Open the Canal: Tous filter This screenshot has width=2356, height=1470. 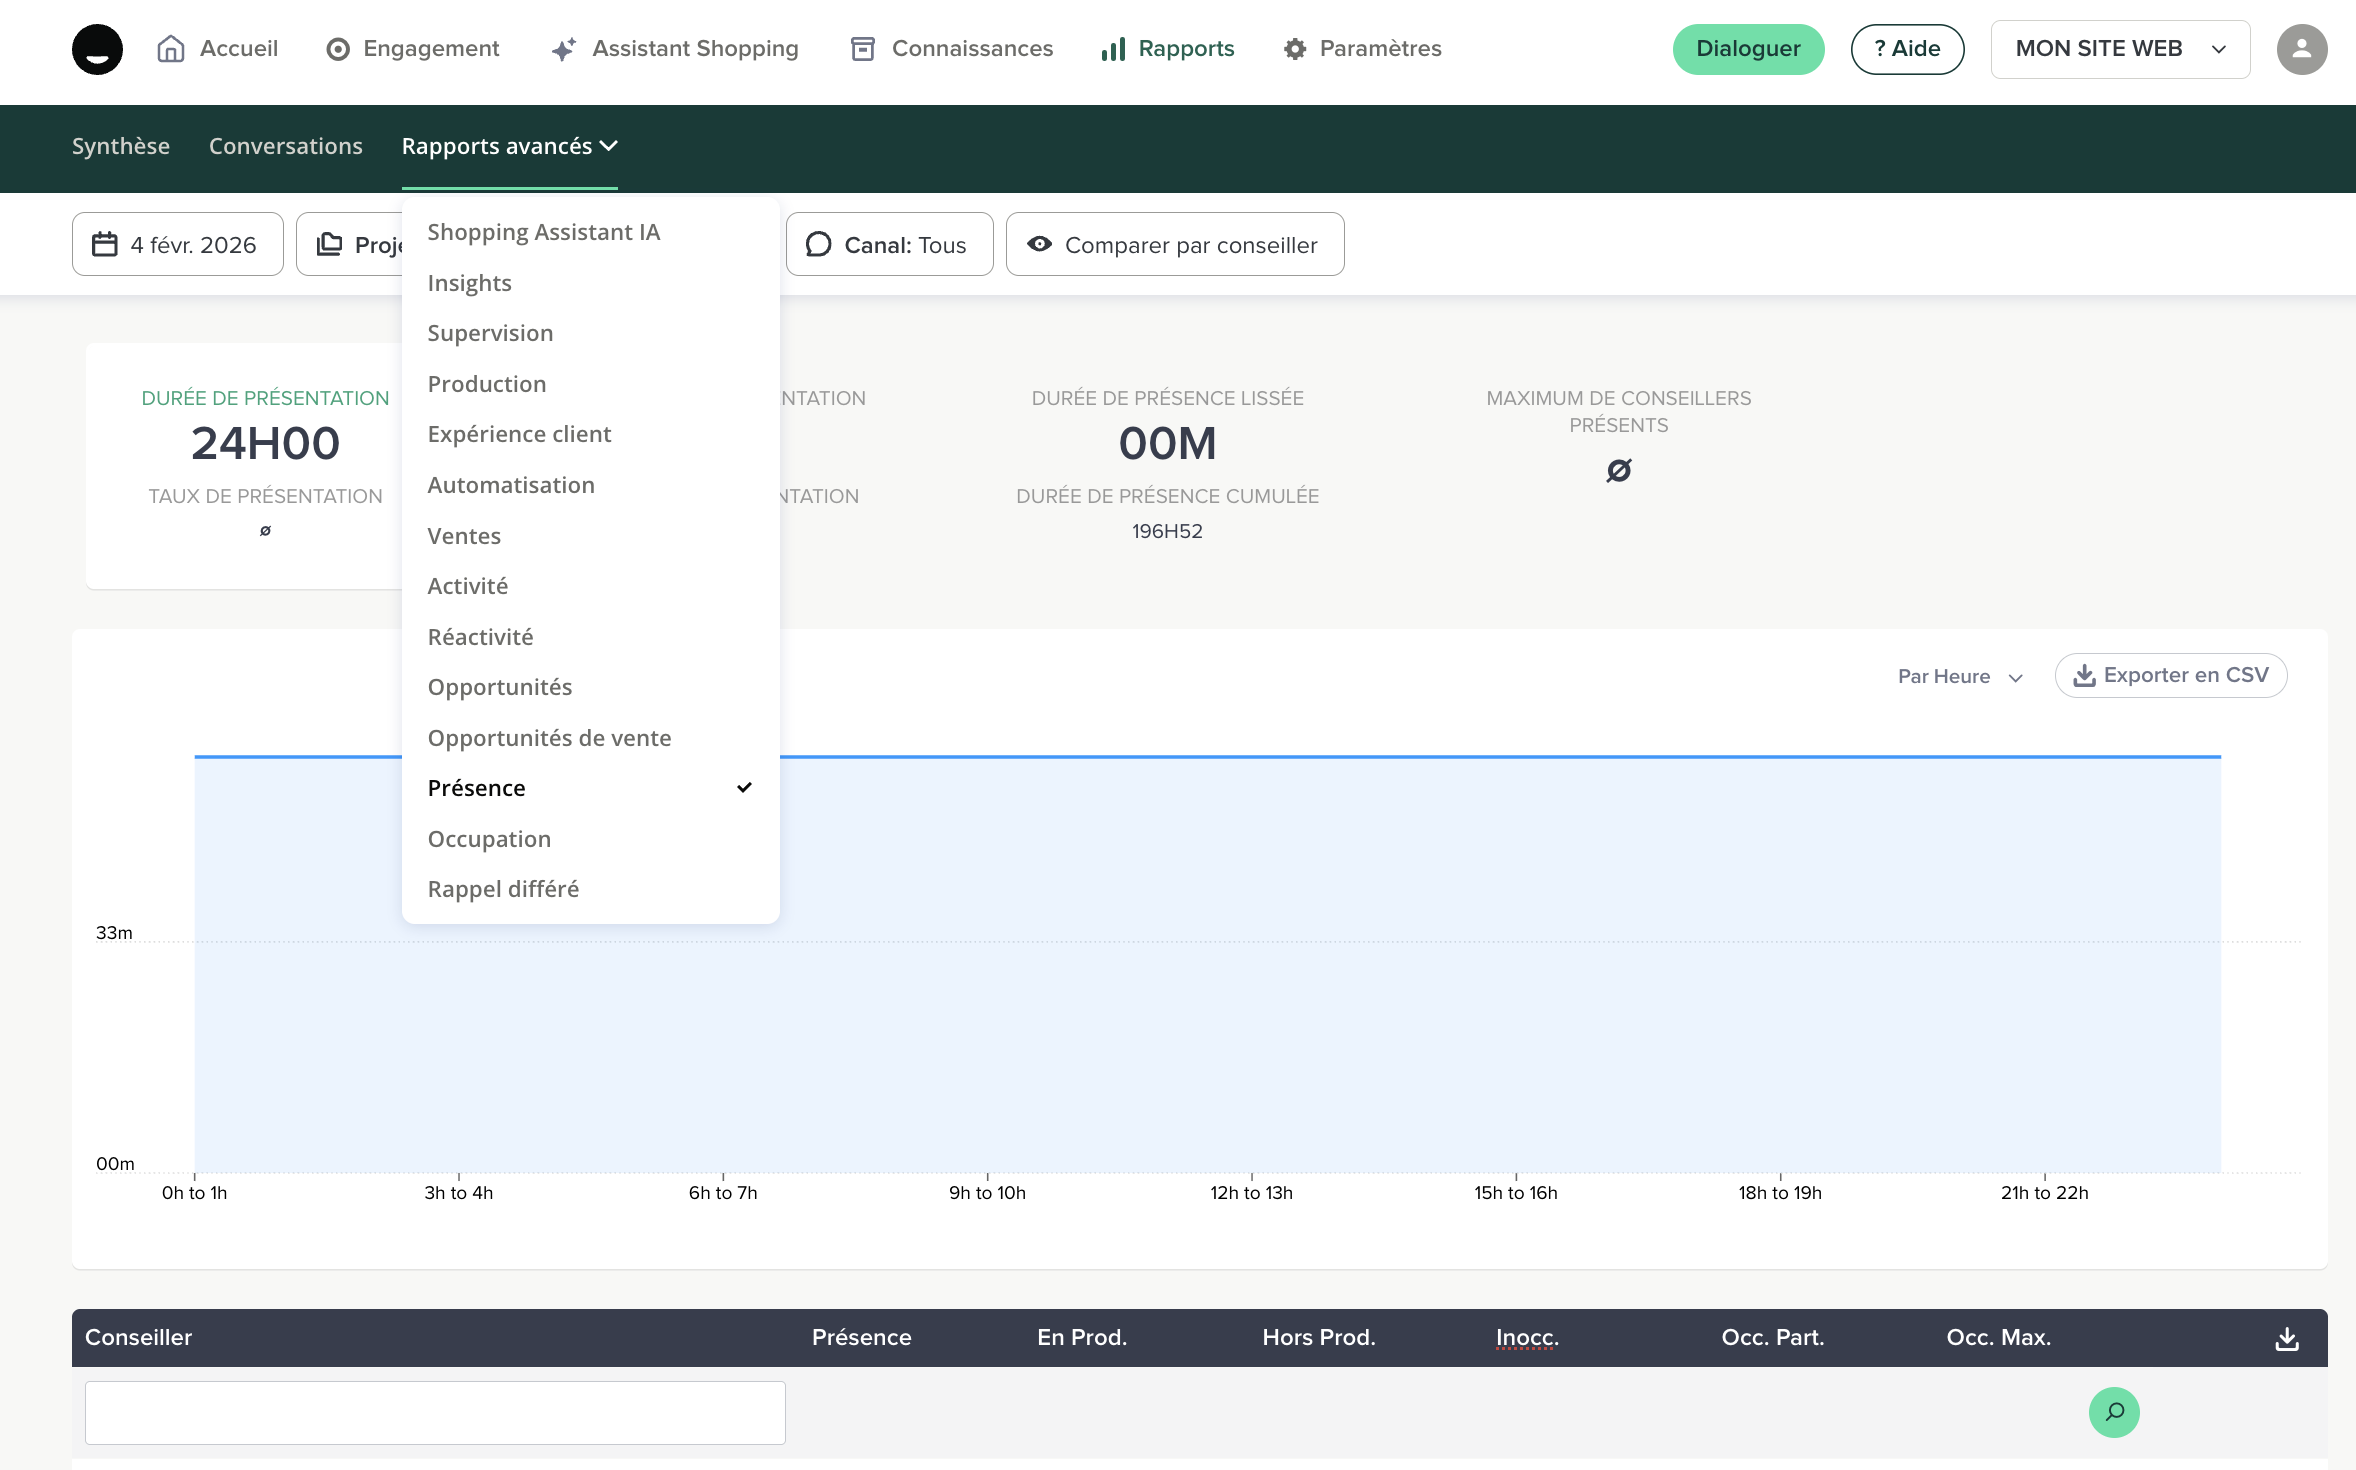(889, 245)
